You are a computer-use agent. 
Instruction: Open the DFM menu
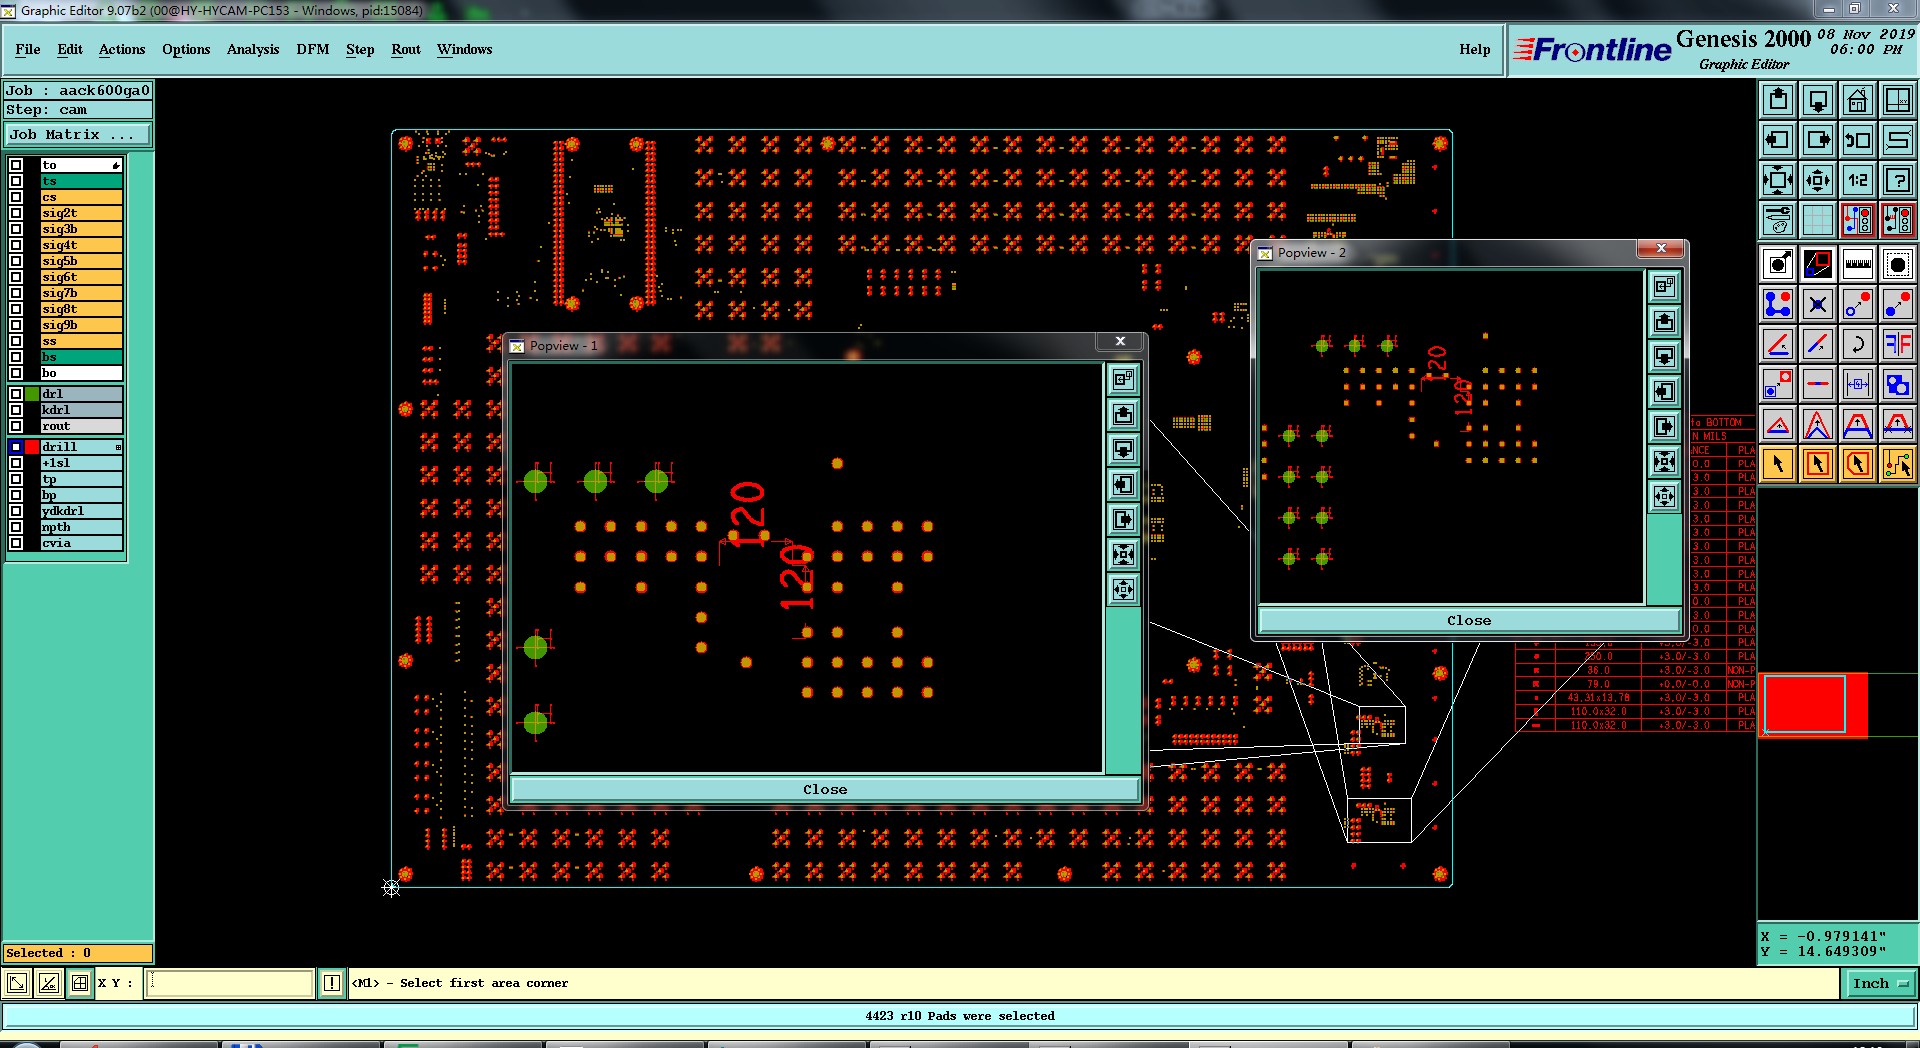(x=313, y=49)
